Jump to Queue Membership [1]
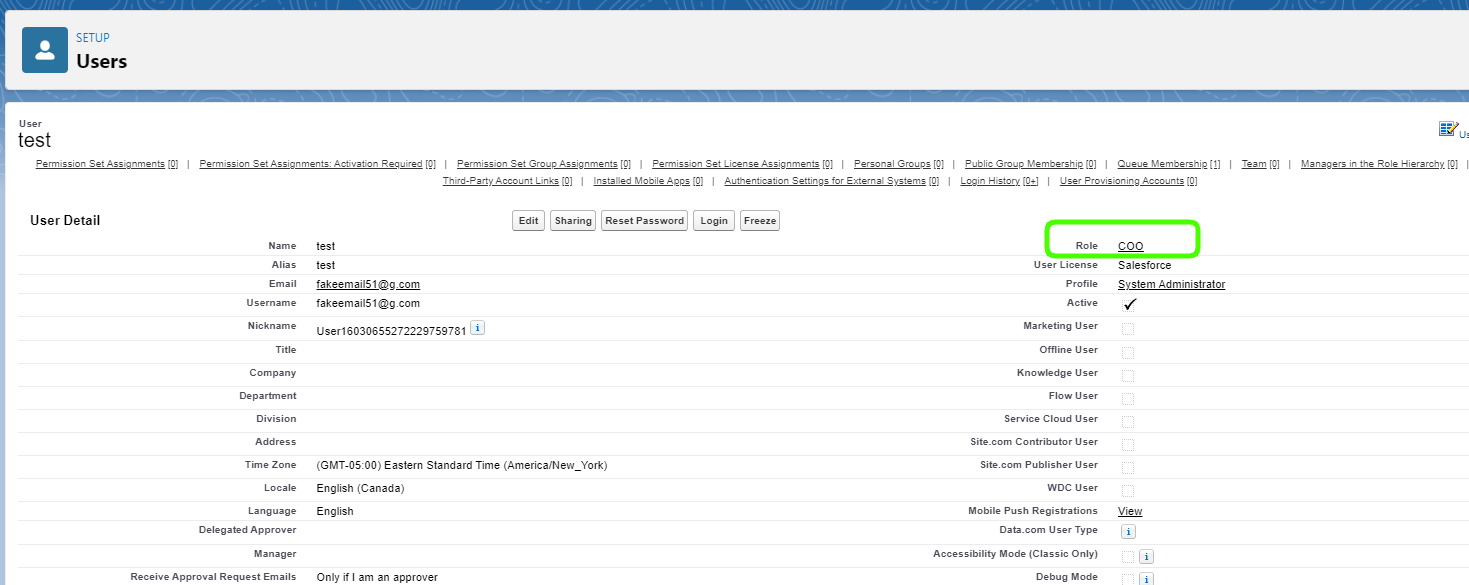Image resolution: width=1469 pixels, height=585 pixels. click(1169, 164)
